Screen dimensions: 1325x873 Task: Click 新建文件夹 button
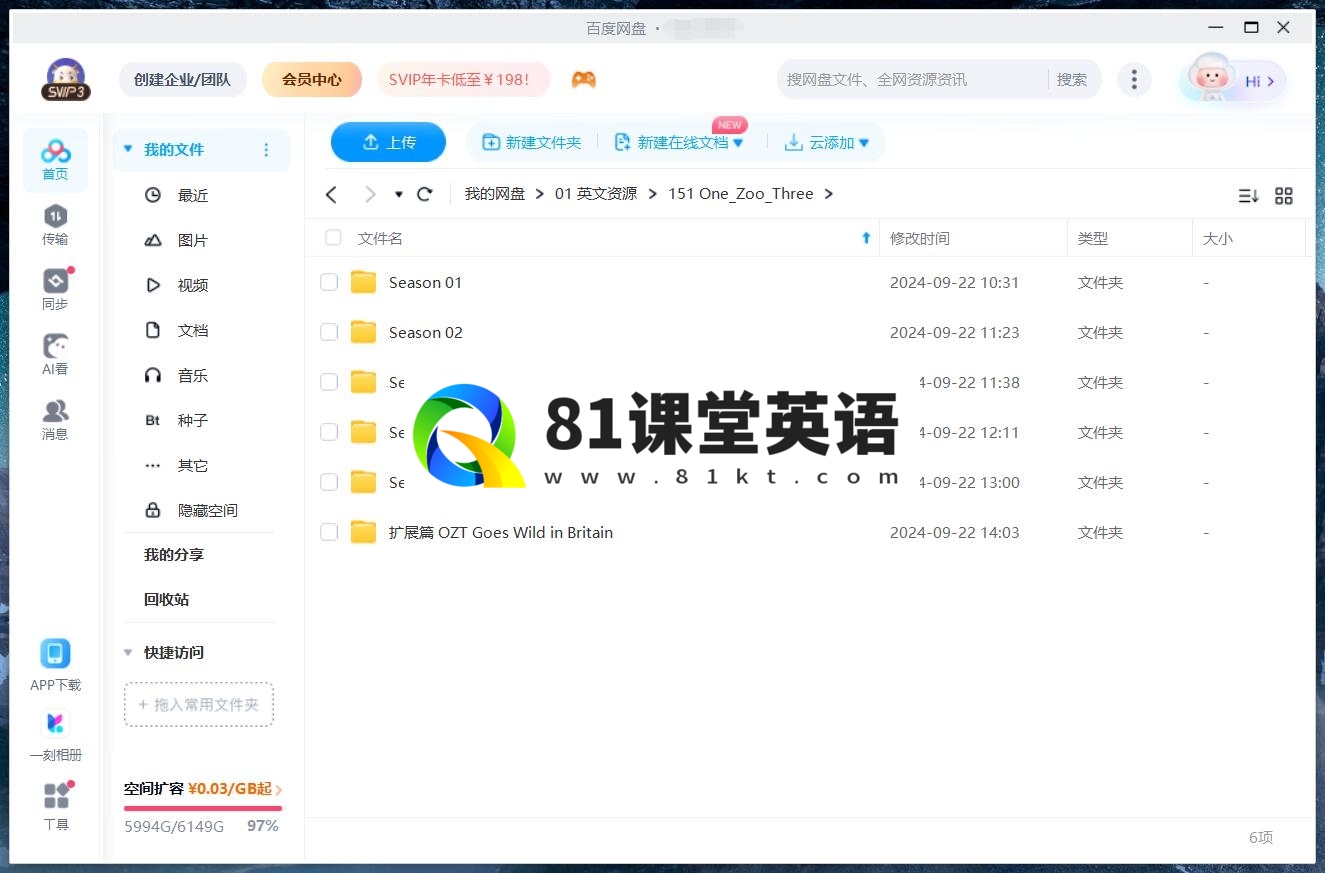coord(531,143)
